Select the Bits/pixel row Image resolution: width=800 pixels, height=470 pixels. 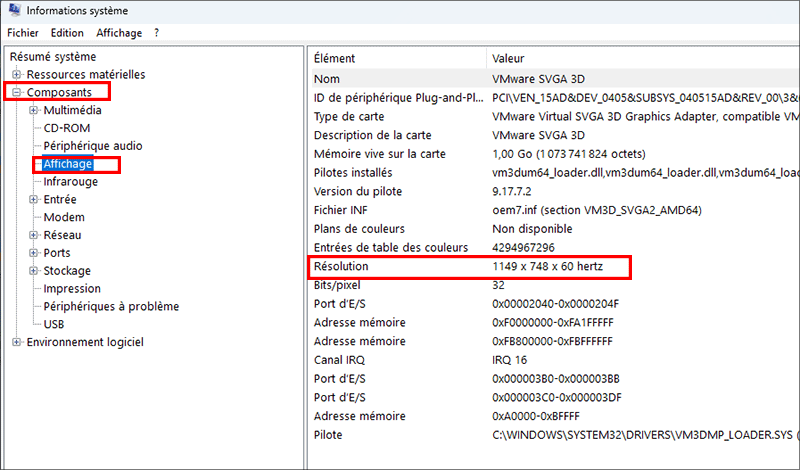(555, 285)
